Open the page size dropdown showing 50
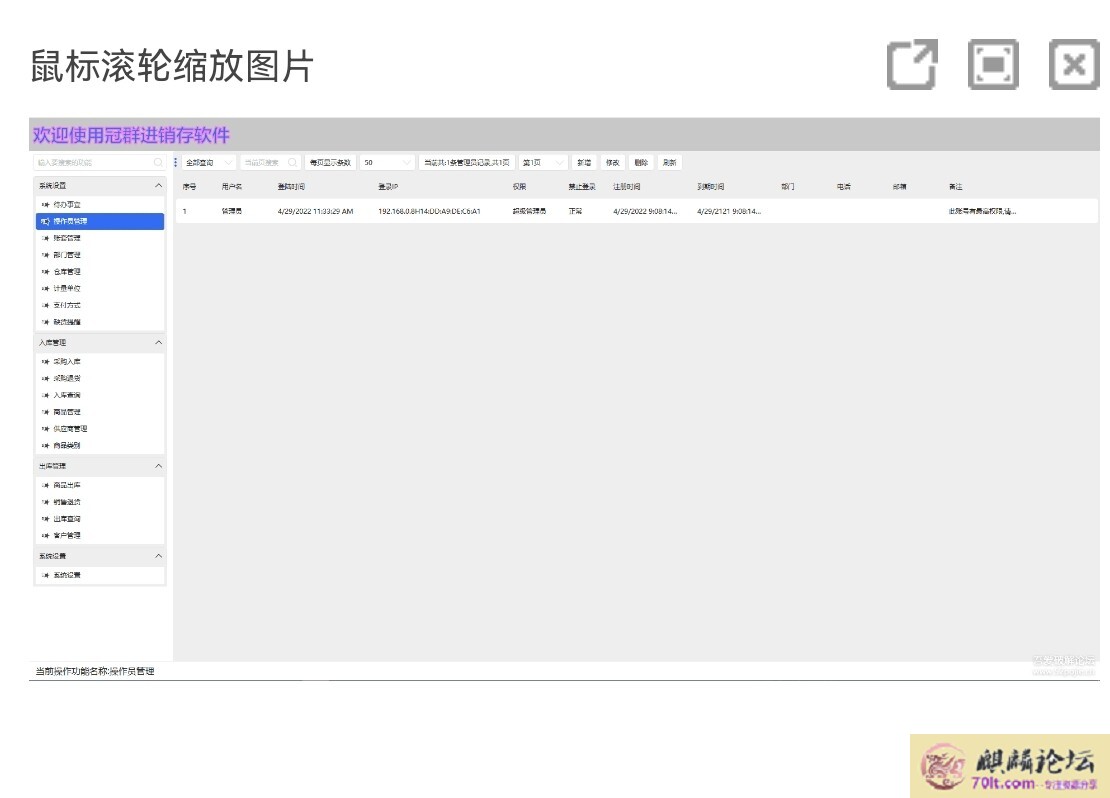This screenshot has height=798, width=1110. [x=387, y=163]
